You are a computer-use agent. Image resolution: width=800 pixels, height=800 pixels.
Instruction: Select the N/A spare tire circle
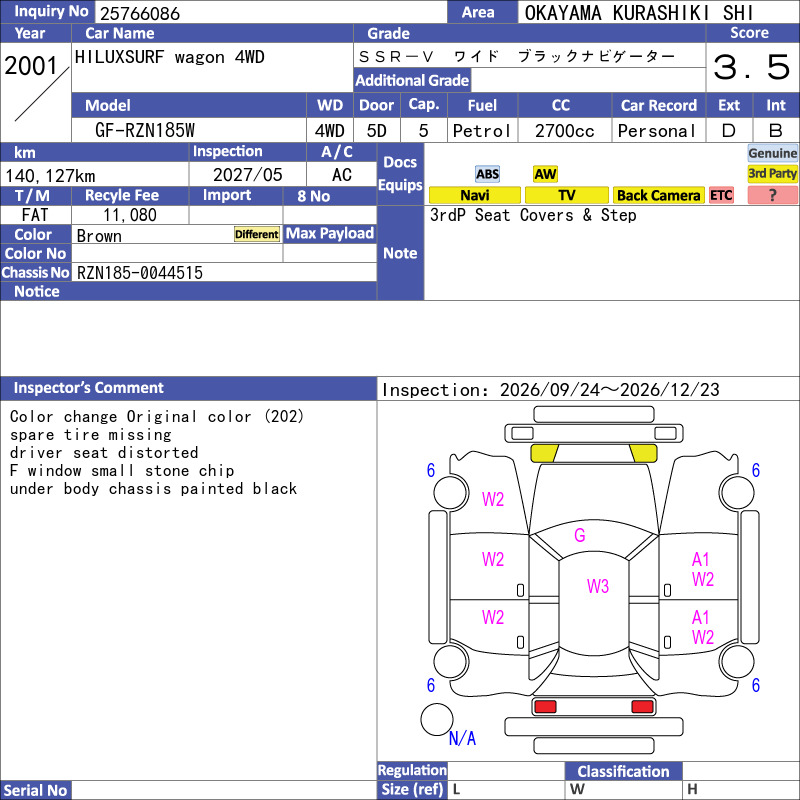point(437,719)
